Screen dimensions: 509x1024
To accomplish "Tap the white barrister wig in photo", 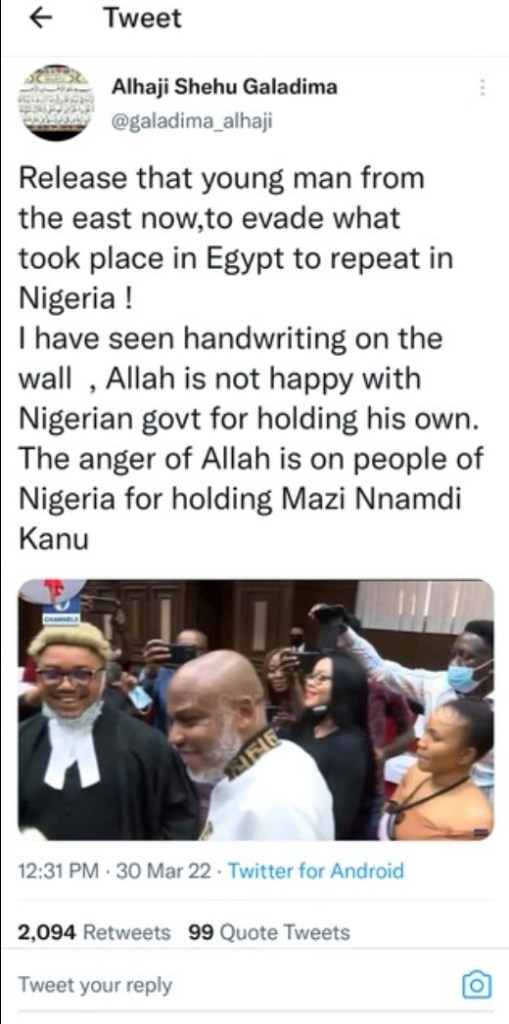I will tap(68, 642).
